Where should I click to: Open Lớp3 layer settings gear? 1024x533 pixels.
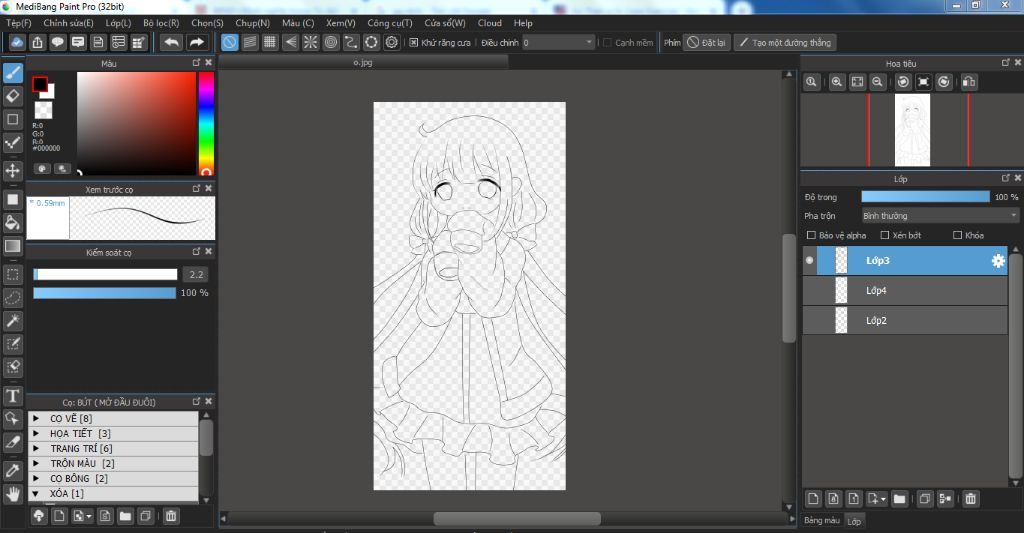point(998,261)
